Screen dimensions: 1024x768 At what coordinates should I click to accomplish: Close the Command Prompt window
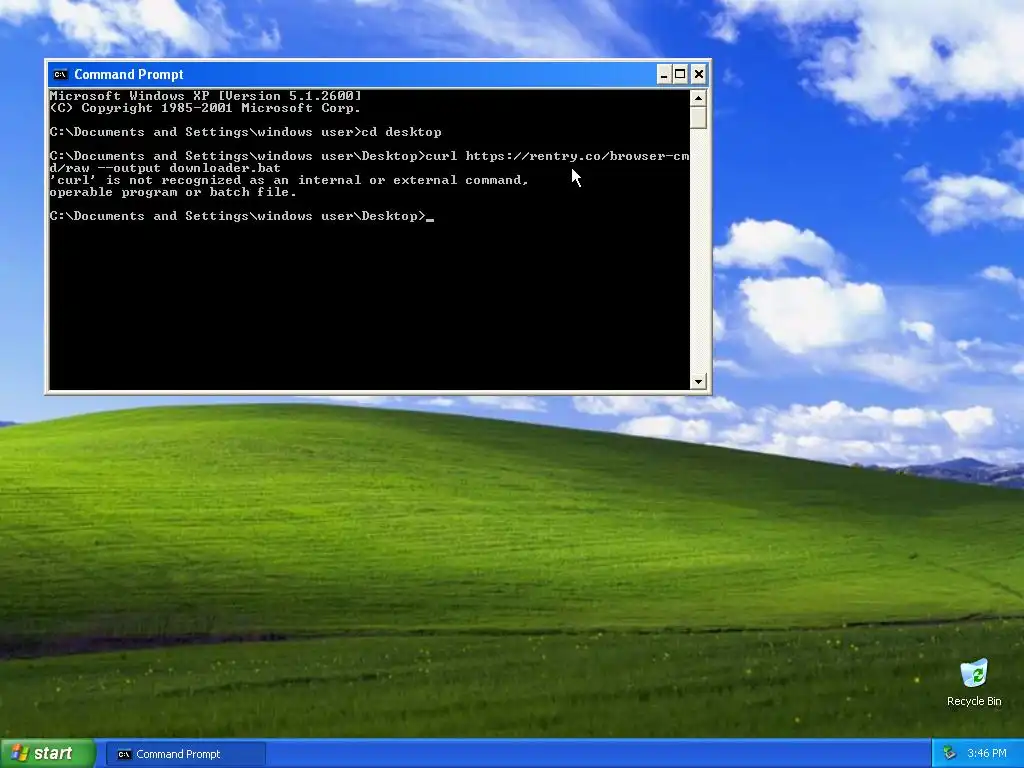point(698,74)
